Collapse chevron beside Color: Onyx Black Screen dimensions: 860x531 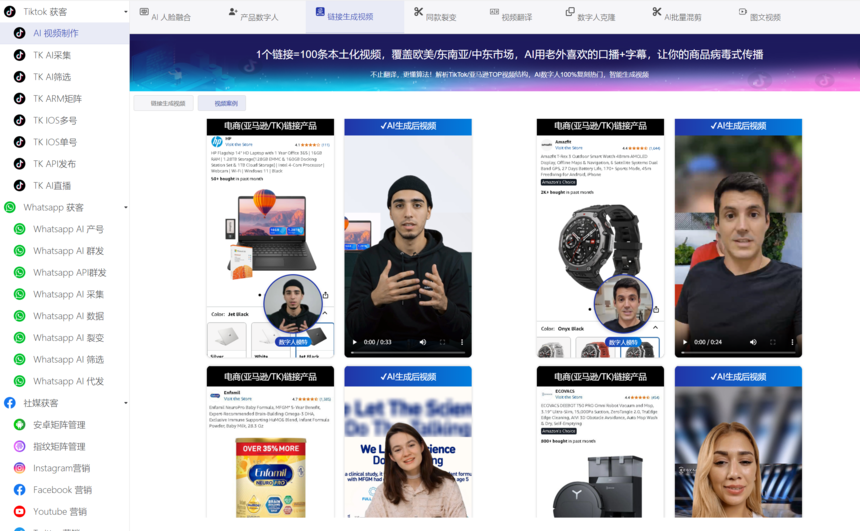(x=655, y=327)
